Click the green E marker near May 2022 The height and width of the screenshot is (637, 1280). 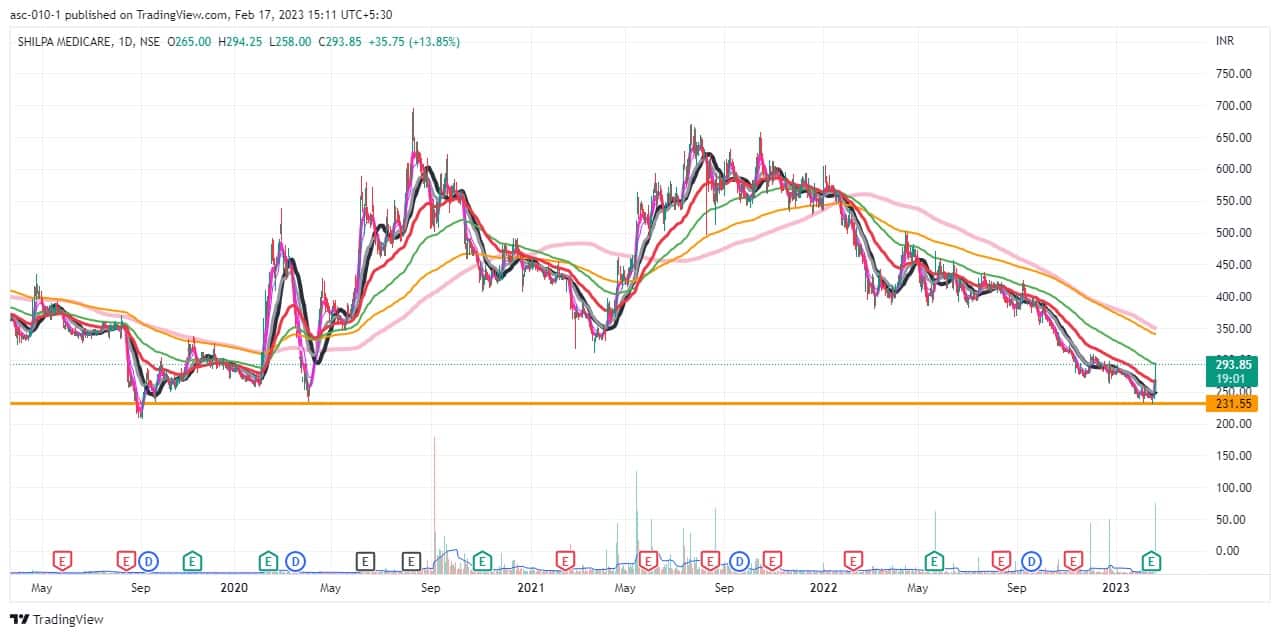pos(934,561)
